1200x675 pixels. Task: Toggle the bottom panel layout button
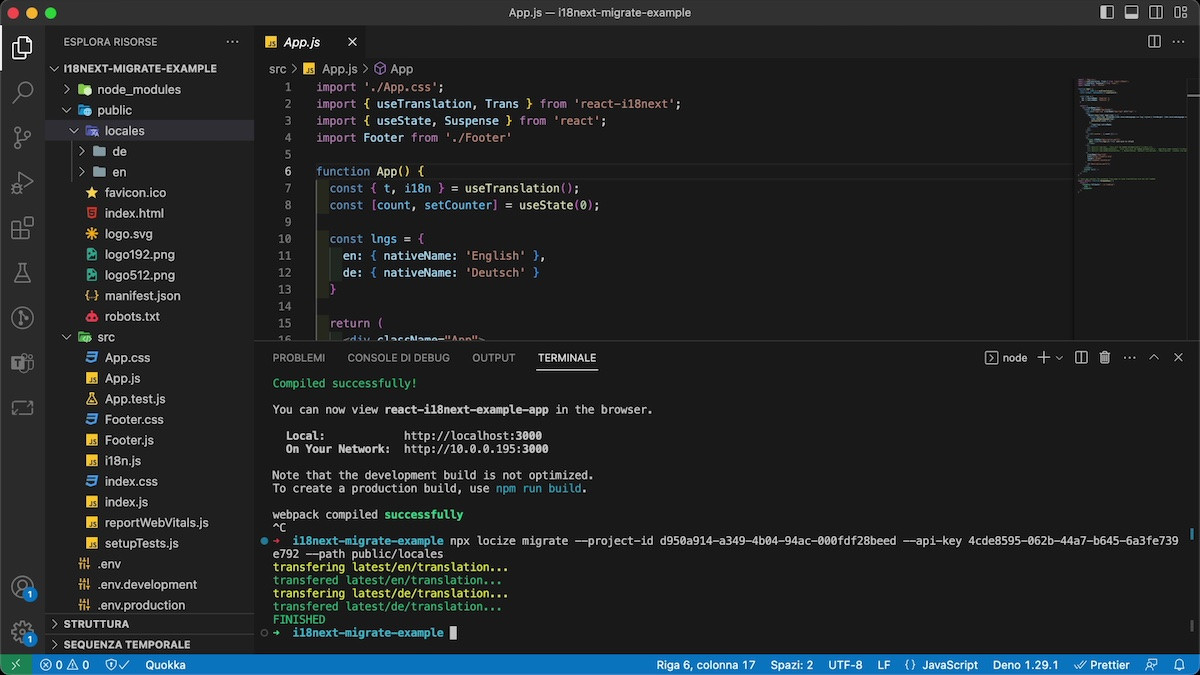point(1131,13)
